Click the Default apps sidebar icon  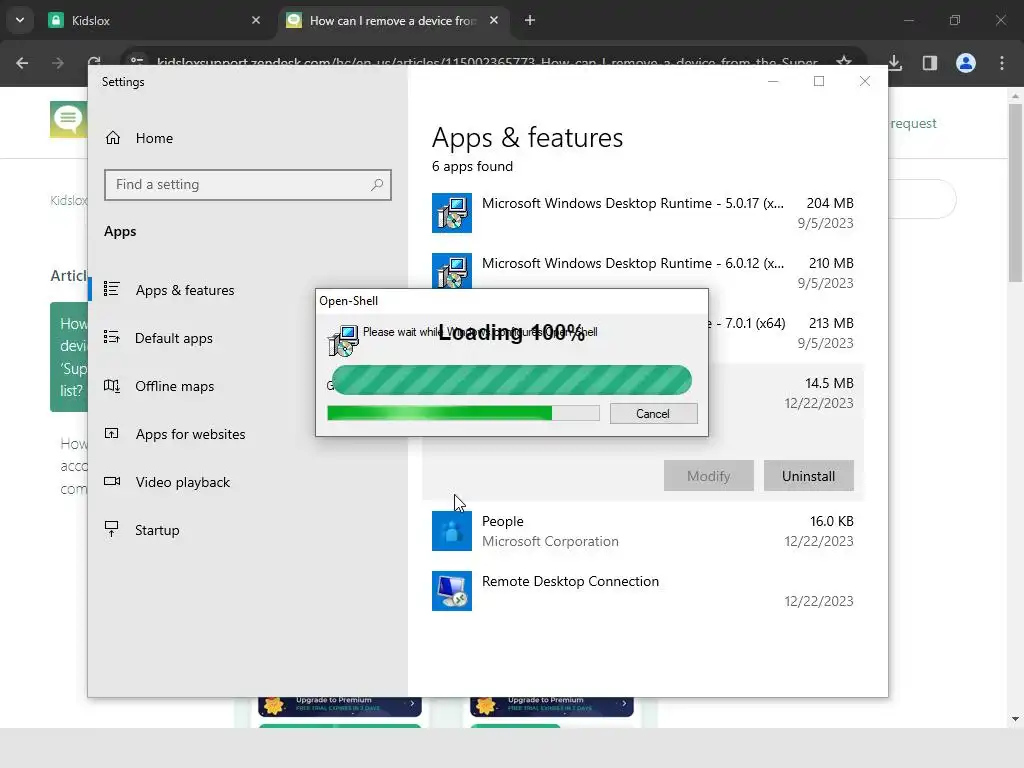(x=112, y=337)
